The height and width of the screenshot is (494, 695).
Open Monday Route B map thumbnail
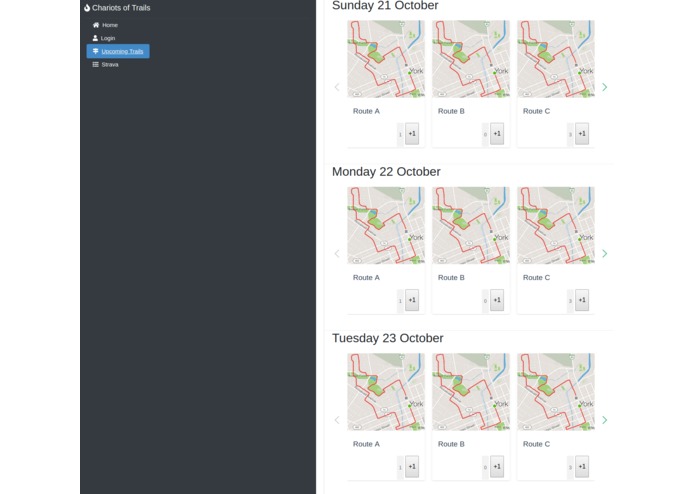point(471,226)
